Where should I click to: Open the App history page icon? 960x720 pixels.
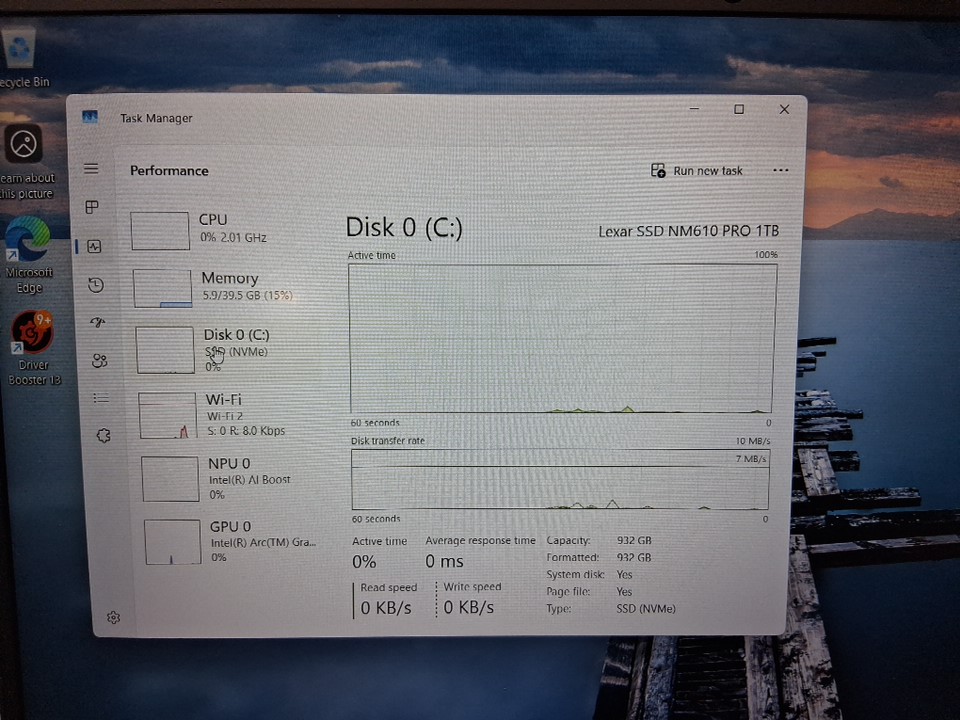coord(95,285)
